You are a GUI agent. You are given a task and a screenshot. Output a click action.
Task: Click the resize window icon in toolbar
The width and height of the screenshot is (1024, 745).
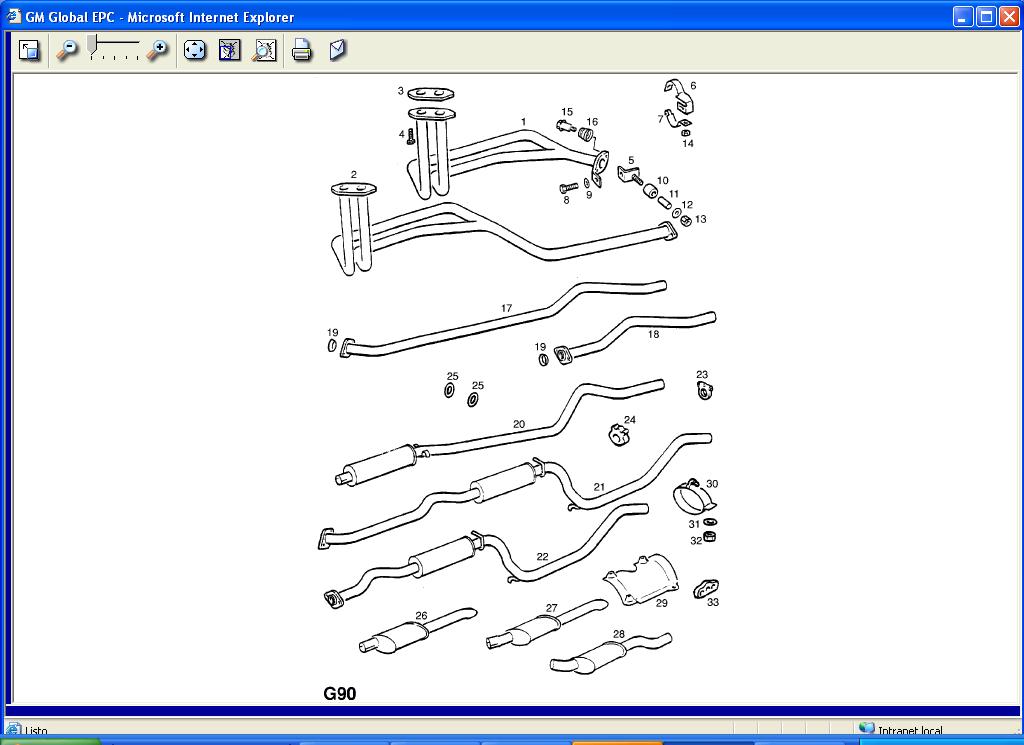pyautogui.click(x=29, y=50)
